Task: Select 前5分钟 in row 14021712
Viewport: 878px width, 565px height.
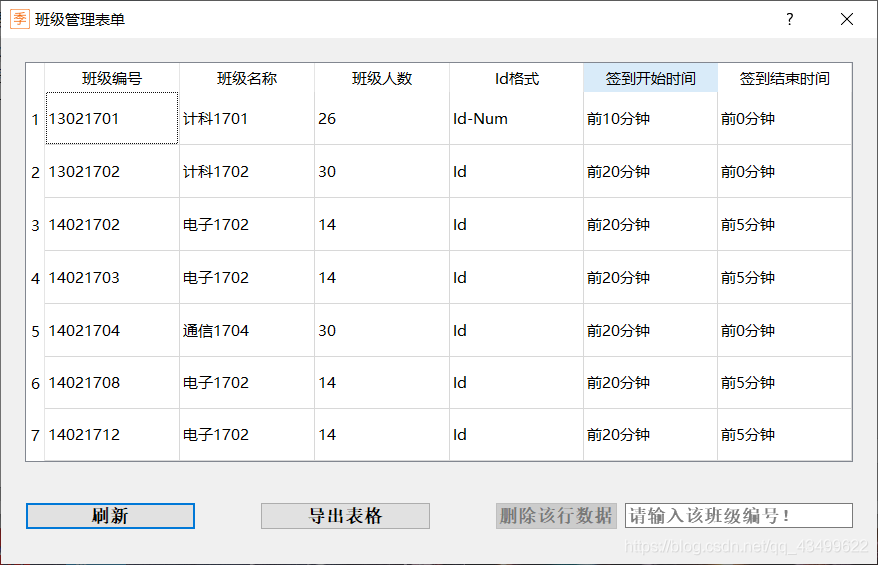Action: pyautogui.click(x=784, y=435)
